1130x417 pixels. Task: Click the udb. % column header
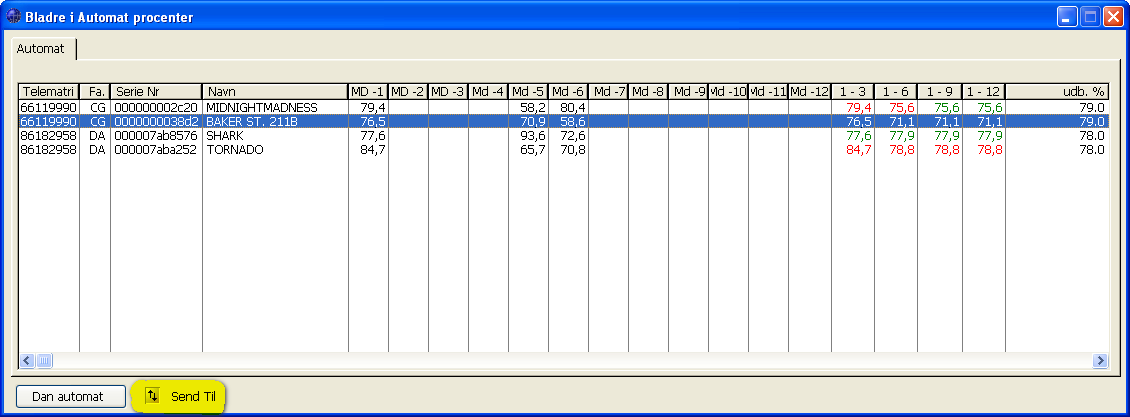tap(1057, 91)
